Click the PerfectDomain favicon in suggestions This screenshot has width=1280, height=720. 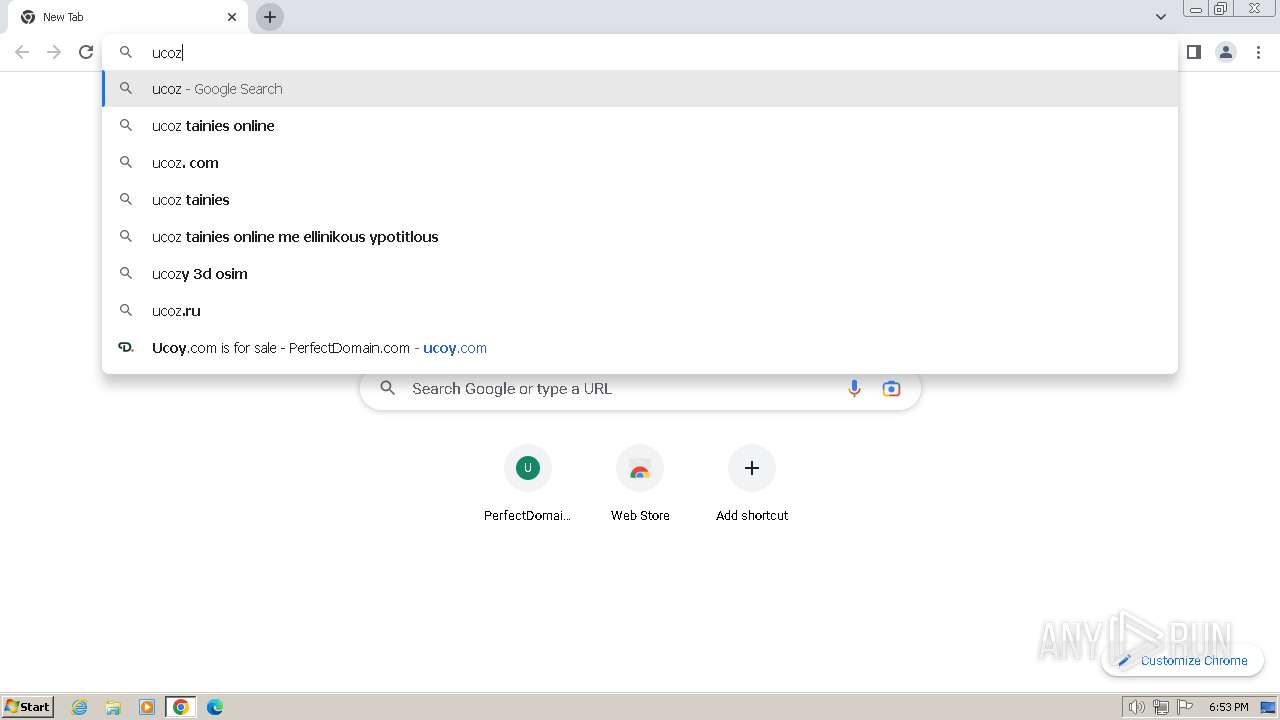pyautogui.click(x=126, y=348)
